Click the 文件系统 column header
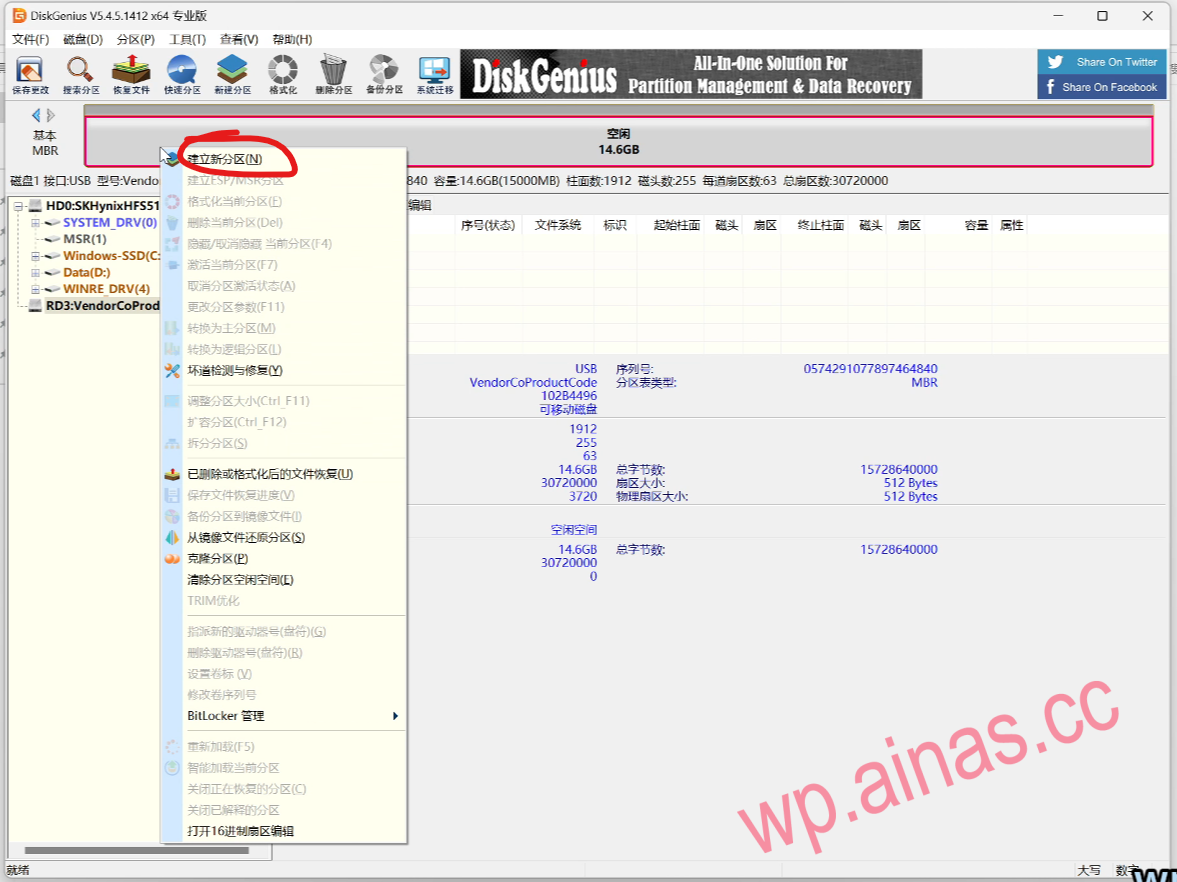Screen dimensions: 1177x882 point(558,225)
